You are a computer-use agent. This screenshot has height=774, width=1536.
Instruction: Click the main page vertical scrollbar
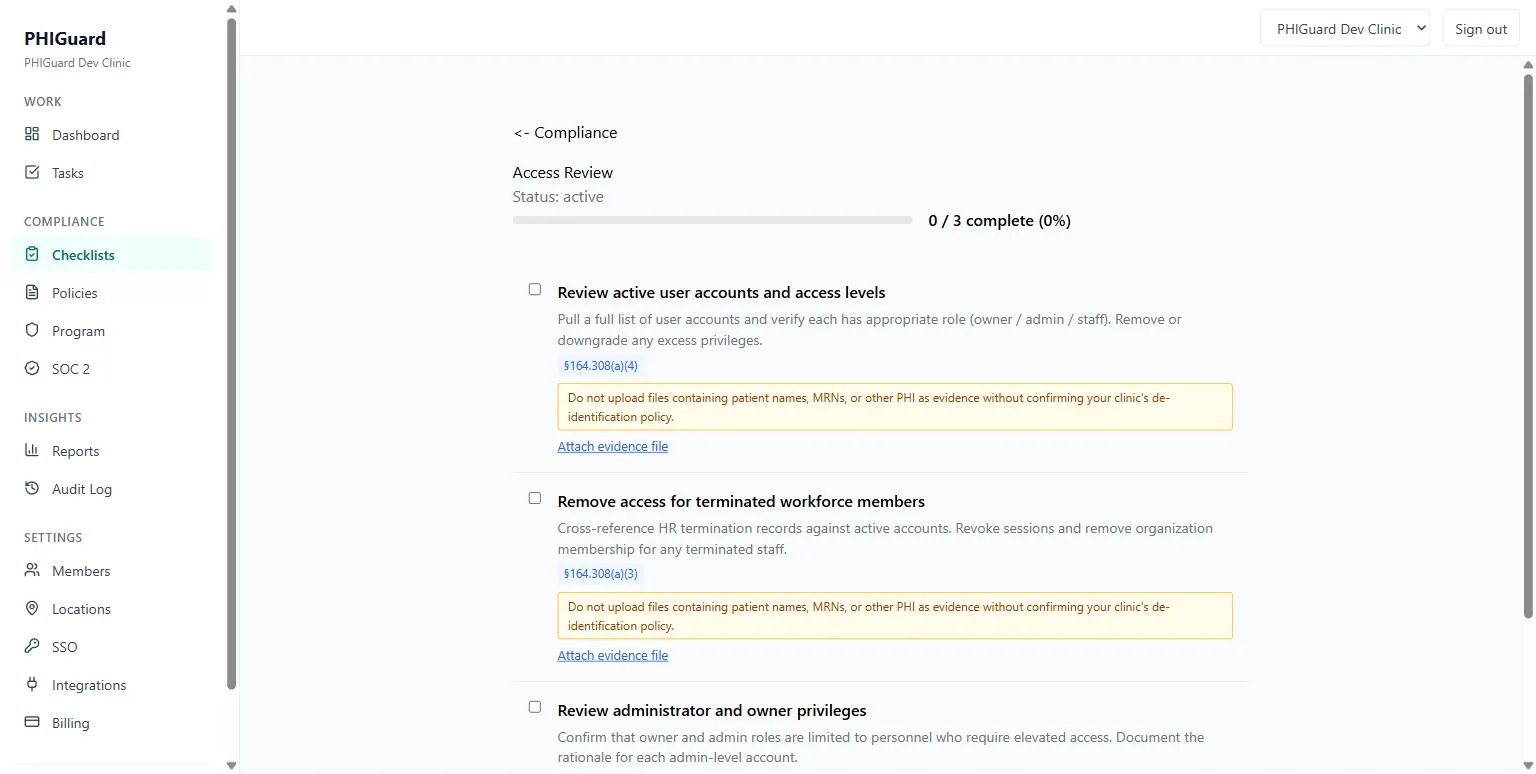pos(1528,344)
